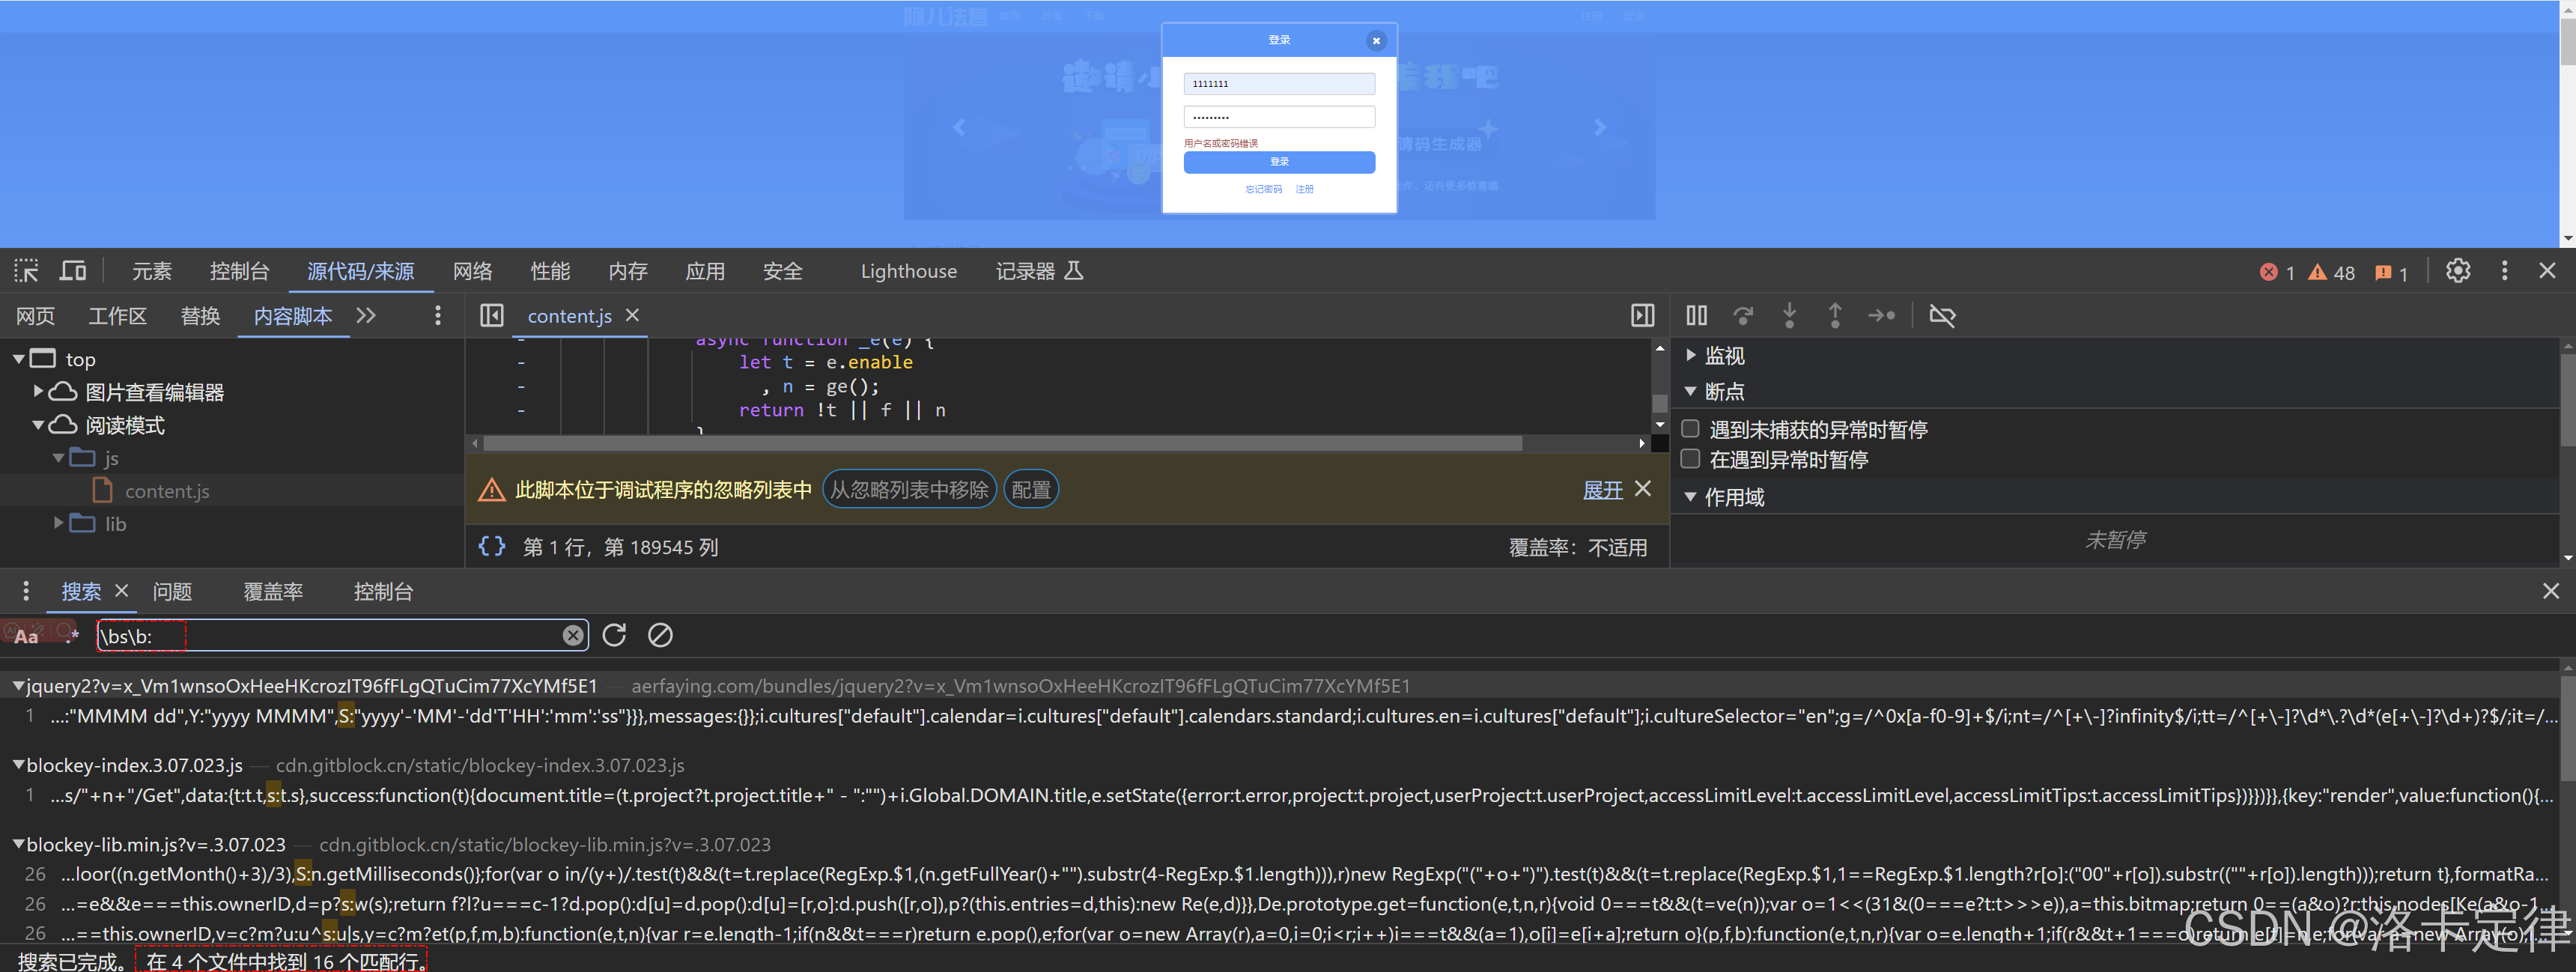Viewport: 2576px width, 972px height.
Task: Click the pretty print curly braces icon
Action: pos(491,546)
